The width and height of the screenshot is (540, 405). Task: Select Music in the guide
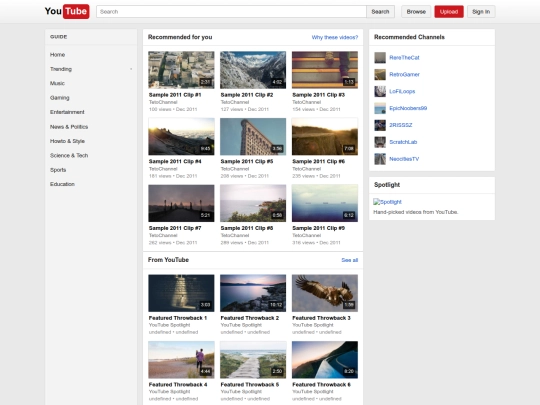point(57,83)
